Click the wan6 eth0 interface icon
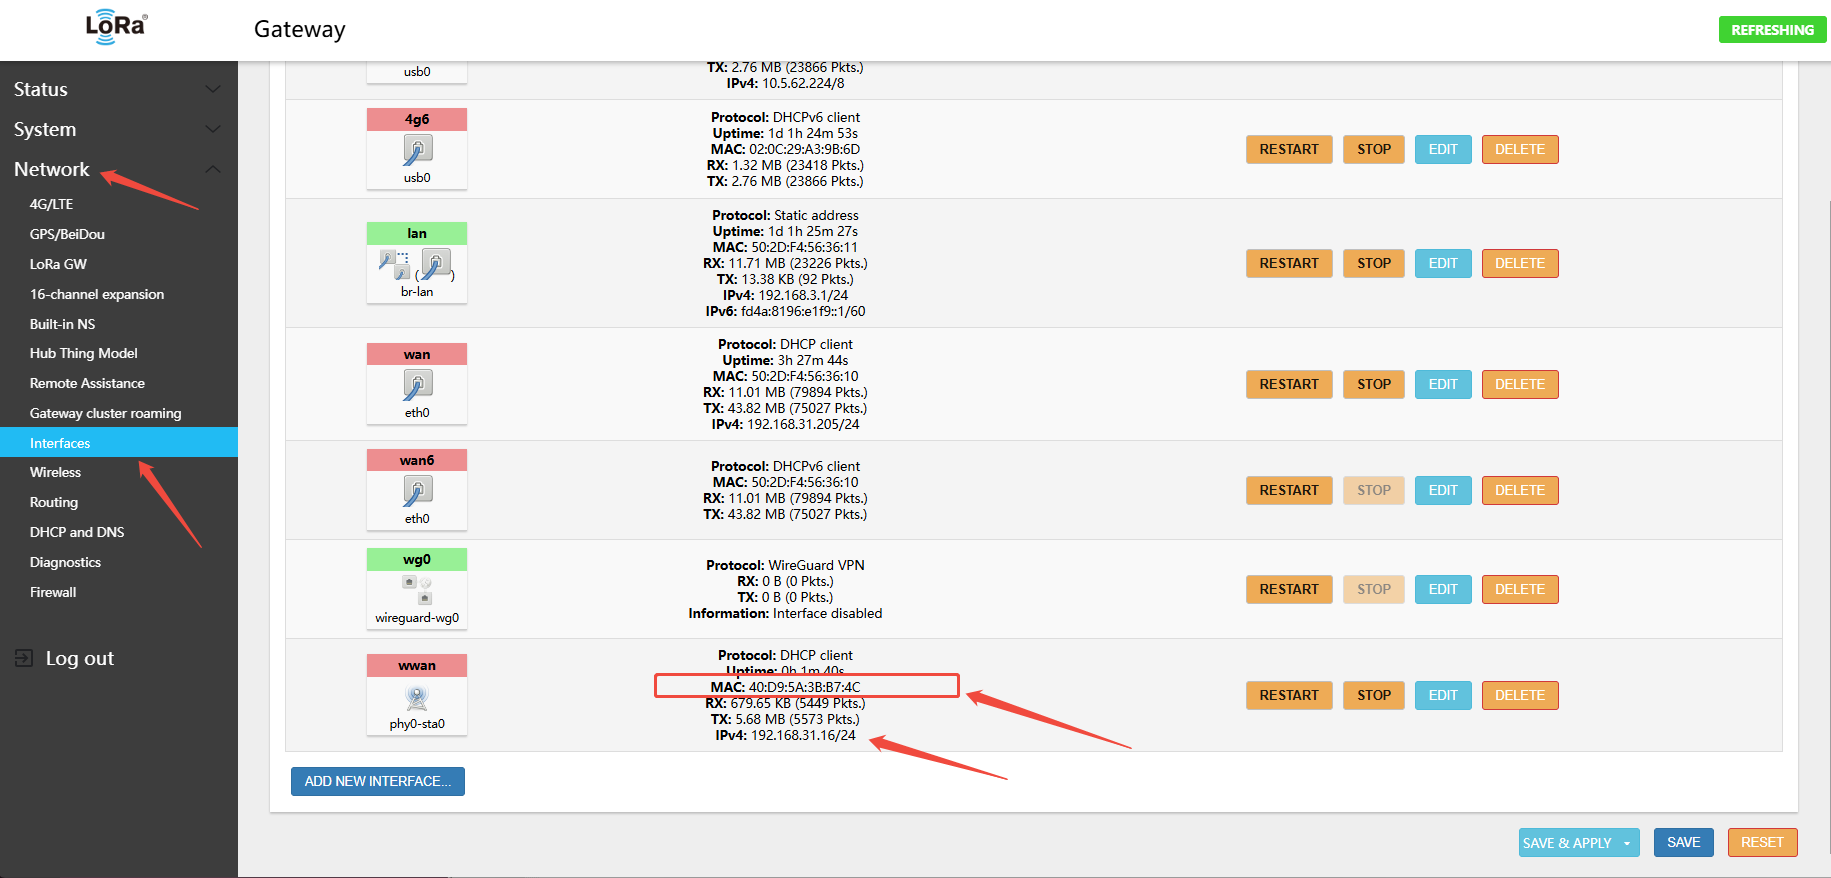 (x=417, y=491)
